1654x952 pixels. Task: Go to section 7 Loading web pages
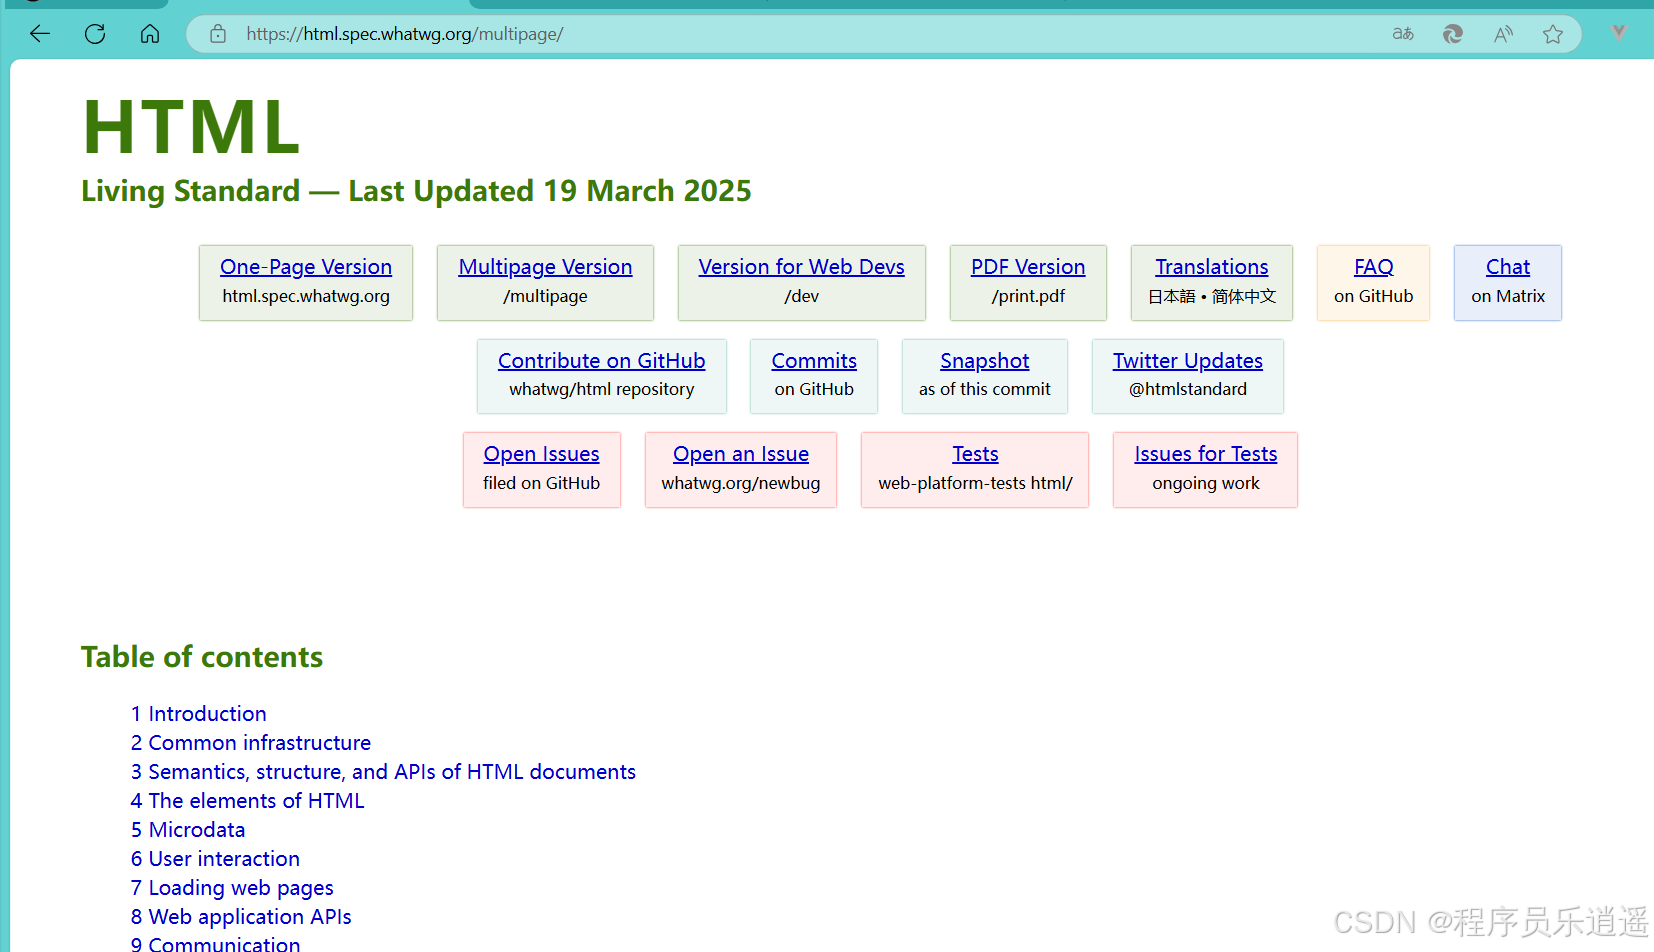(x=232, y=888)
